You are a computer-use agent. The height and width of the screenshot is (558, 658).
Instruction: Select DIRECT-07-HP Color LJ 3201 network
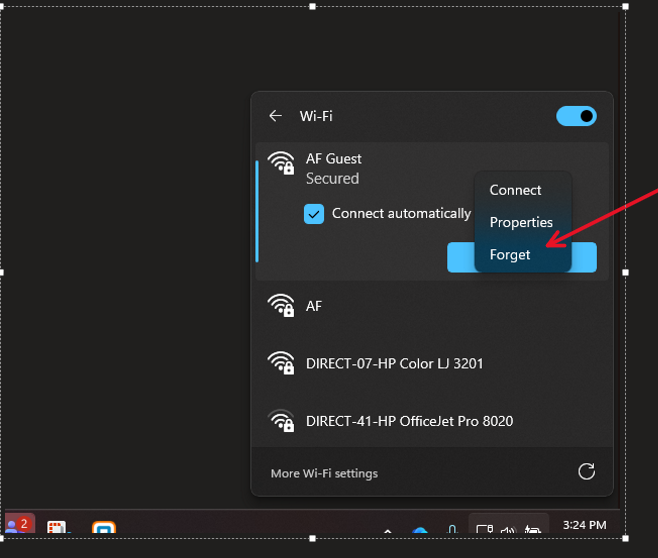tap(432, 363)
